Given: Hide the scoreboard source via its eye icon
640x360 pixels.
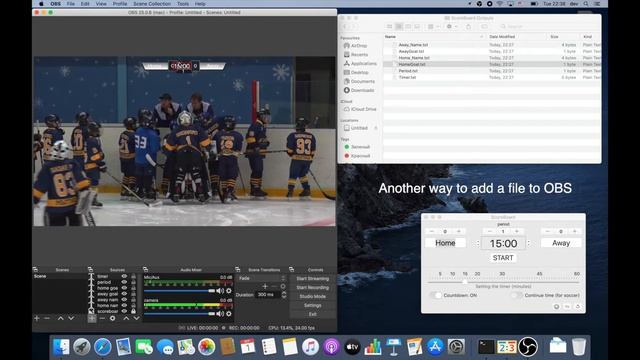Looking at the screenshot, I should [124, 311].
